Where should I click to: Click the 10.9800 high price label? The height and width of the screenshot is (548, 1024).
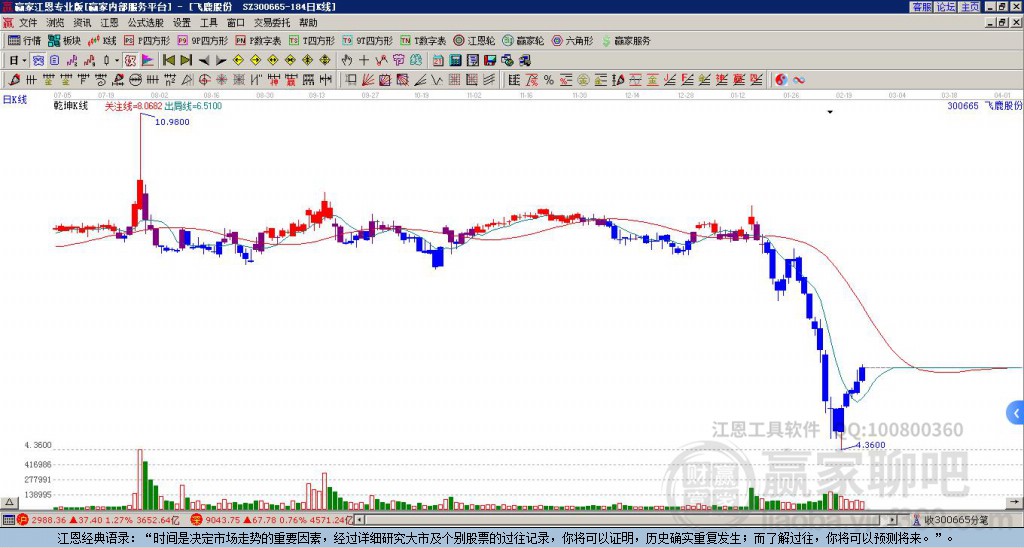coord(172,122)
